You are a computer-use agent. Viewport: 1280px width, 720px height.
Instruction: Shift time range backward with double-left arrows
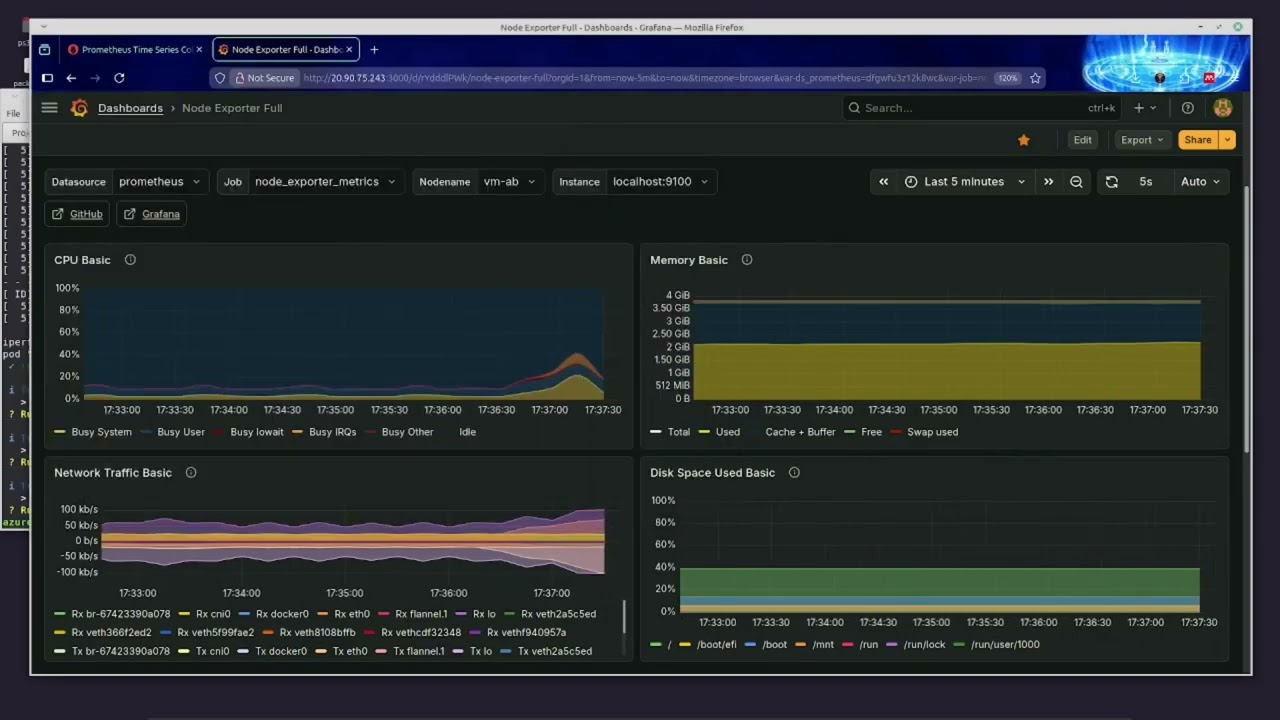click(x=884, y=182)
